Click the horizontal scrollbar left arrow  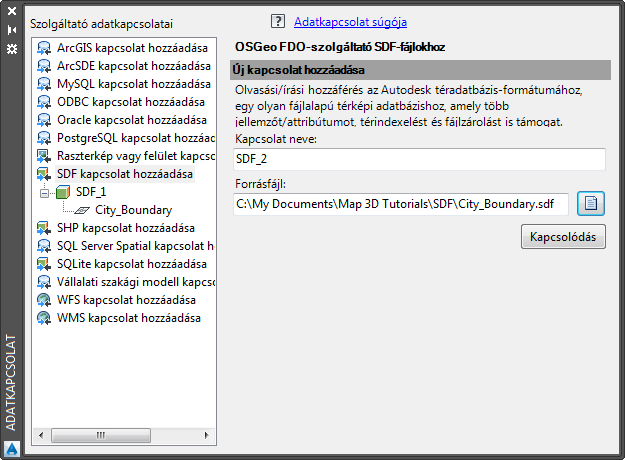click(x=41, y=435)
